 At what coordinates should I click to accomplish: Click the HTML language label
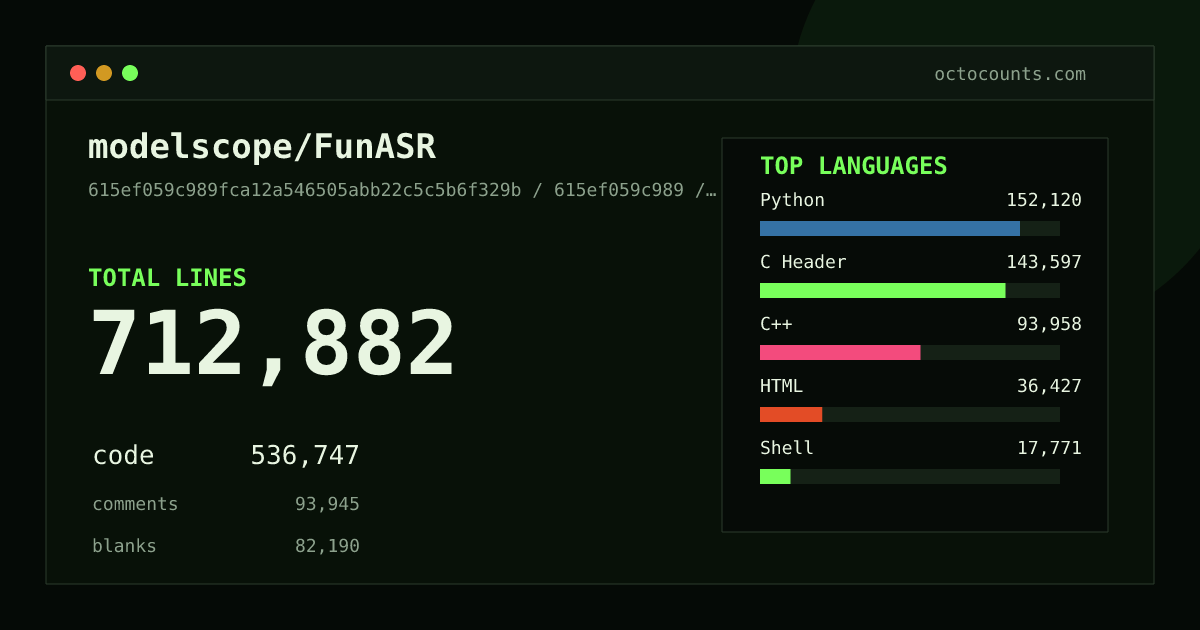(781, 386)
